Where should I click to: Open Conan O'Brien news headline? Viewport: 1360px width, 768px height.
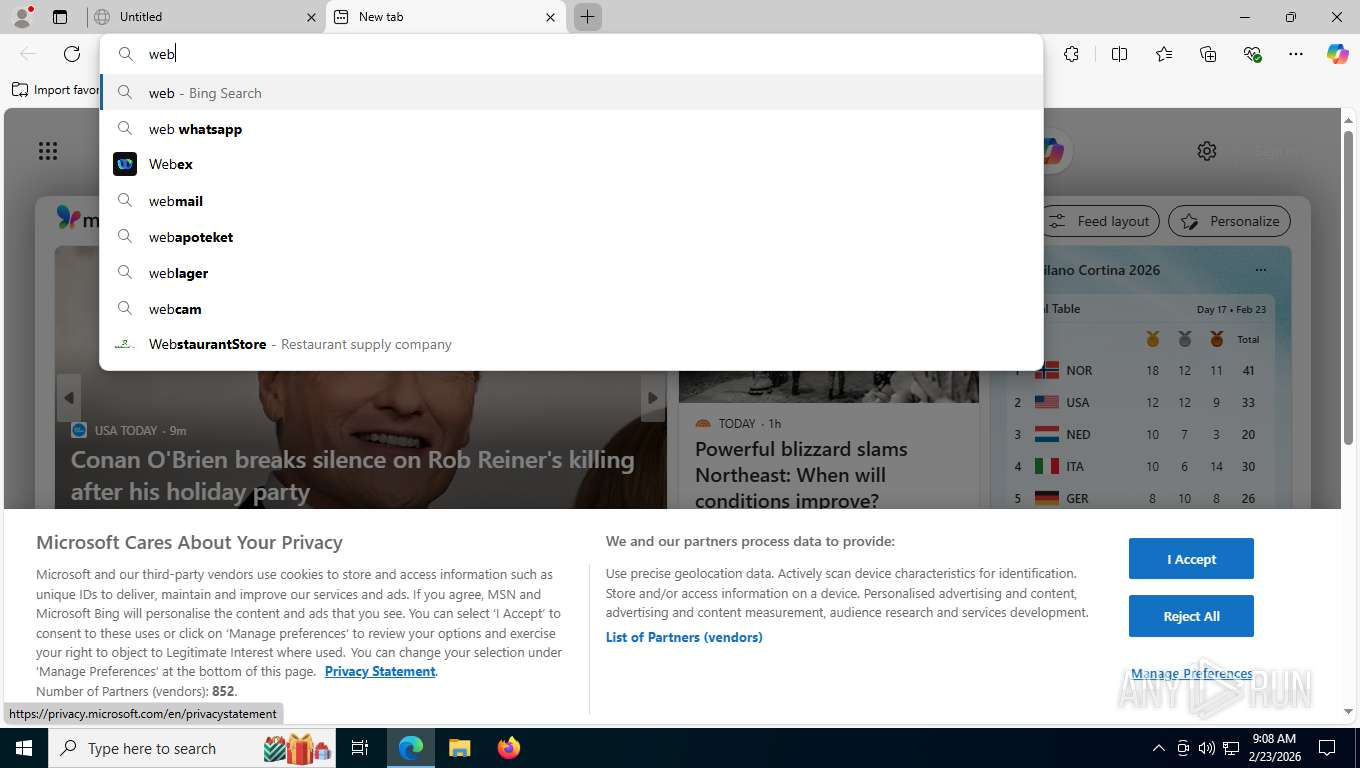(353, 475)
